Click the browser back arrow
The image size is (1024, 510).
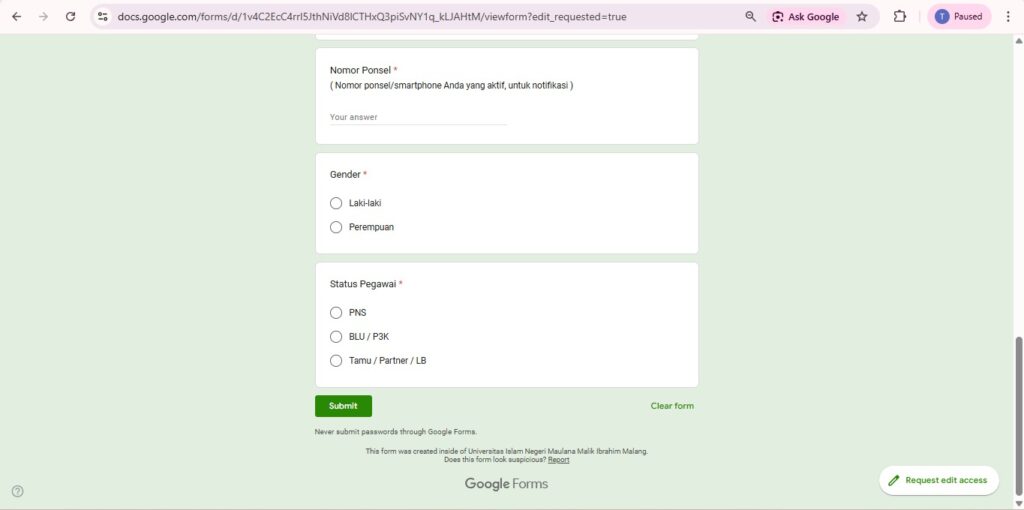point(16,16)
